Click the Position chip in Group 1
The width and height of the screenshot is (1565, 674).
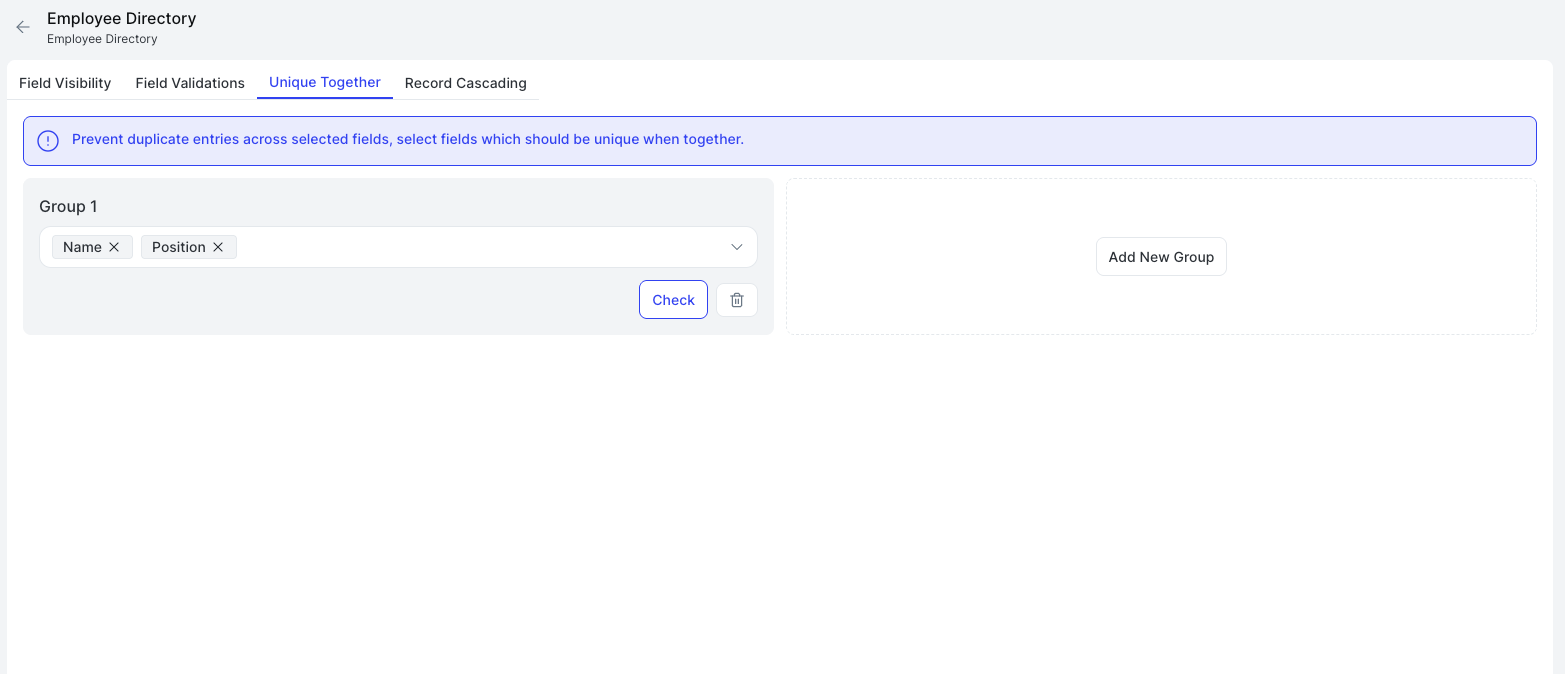180,246
